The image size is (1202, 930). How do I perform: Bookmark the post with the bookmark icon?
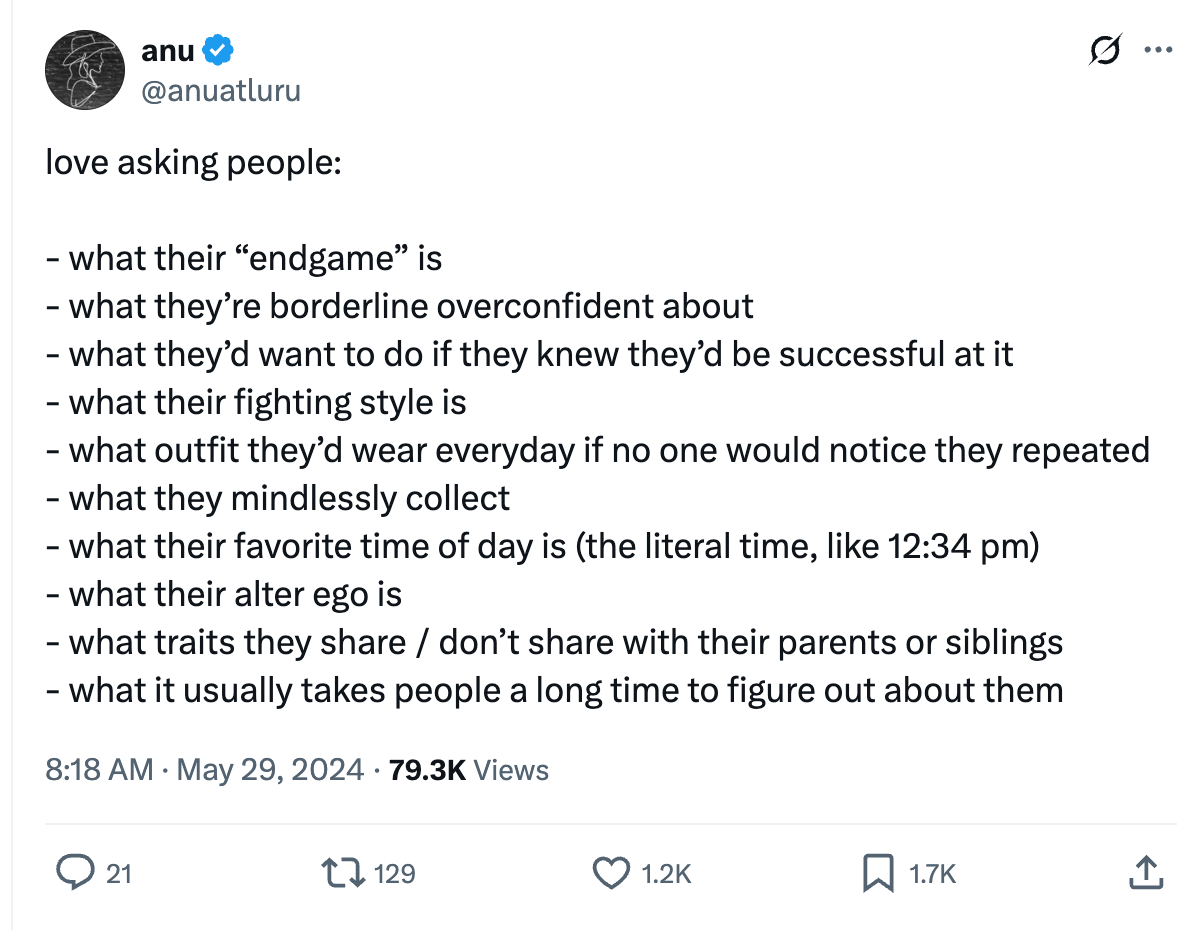[879, 873]
